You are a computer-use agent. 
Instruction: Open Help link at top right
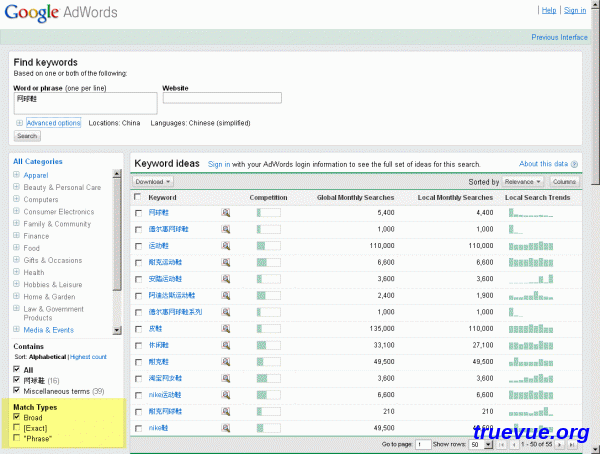(x=549, y=10)
